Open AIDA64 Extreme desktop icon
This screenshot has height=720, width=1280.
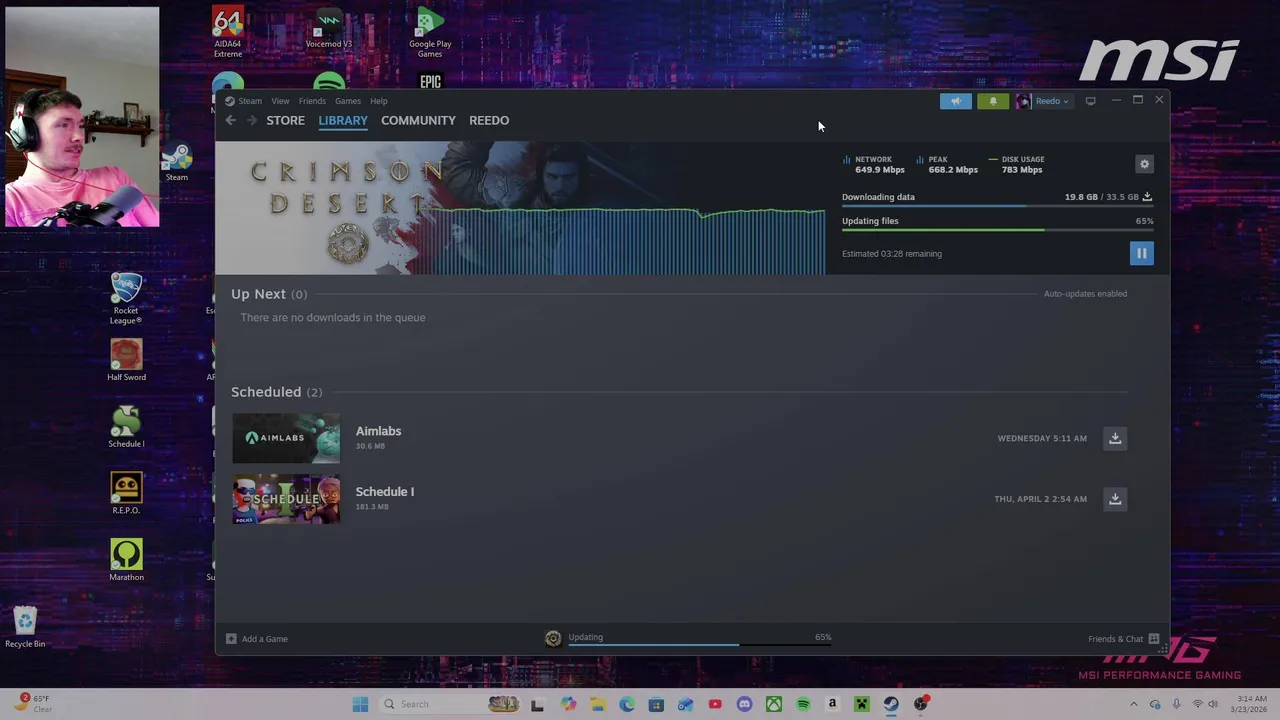tap(228, 33)
